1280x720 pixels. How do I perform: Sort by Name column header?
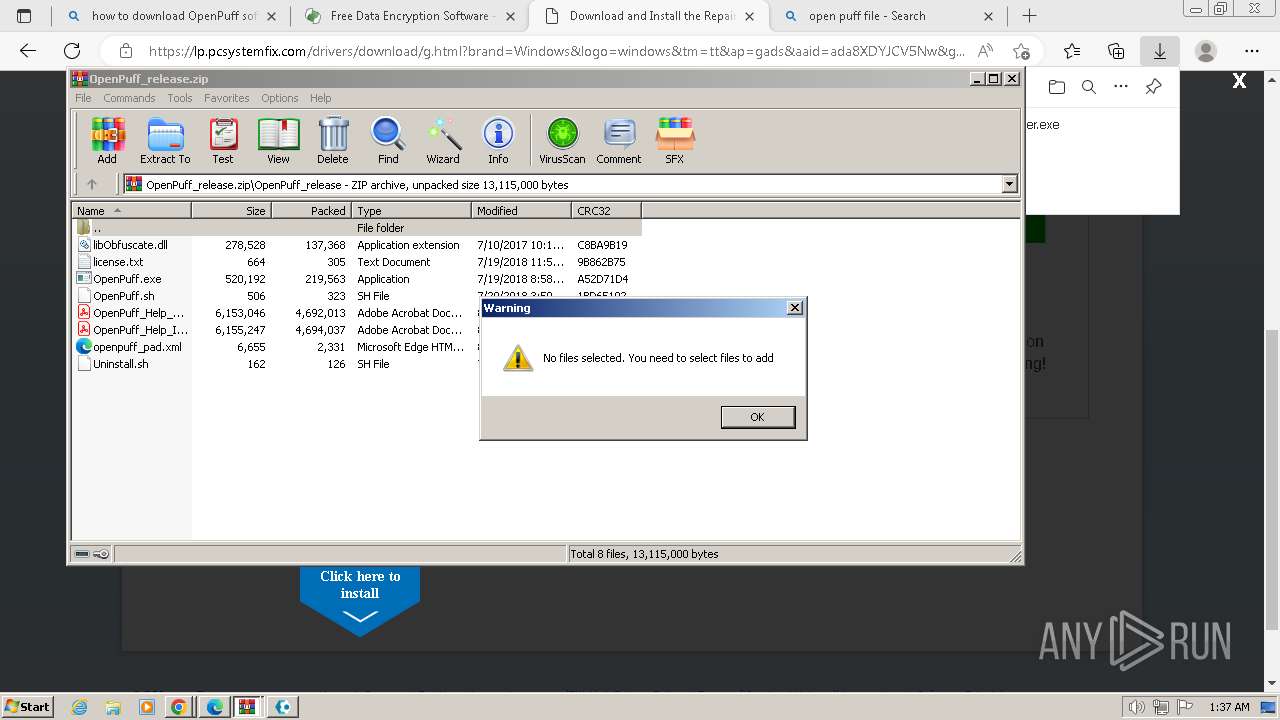point(131,210)
